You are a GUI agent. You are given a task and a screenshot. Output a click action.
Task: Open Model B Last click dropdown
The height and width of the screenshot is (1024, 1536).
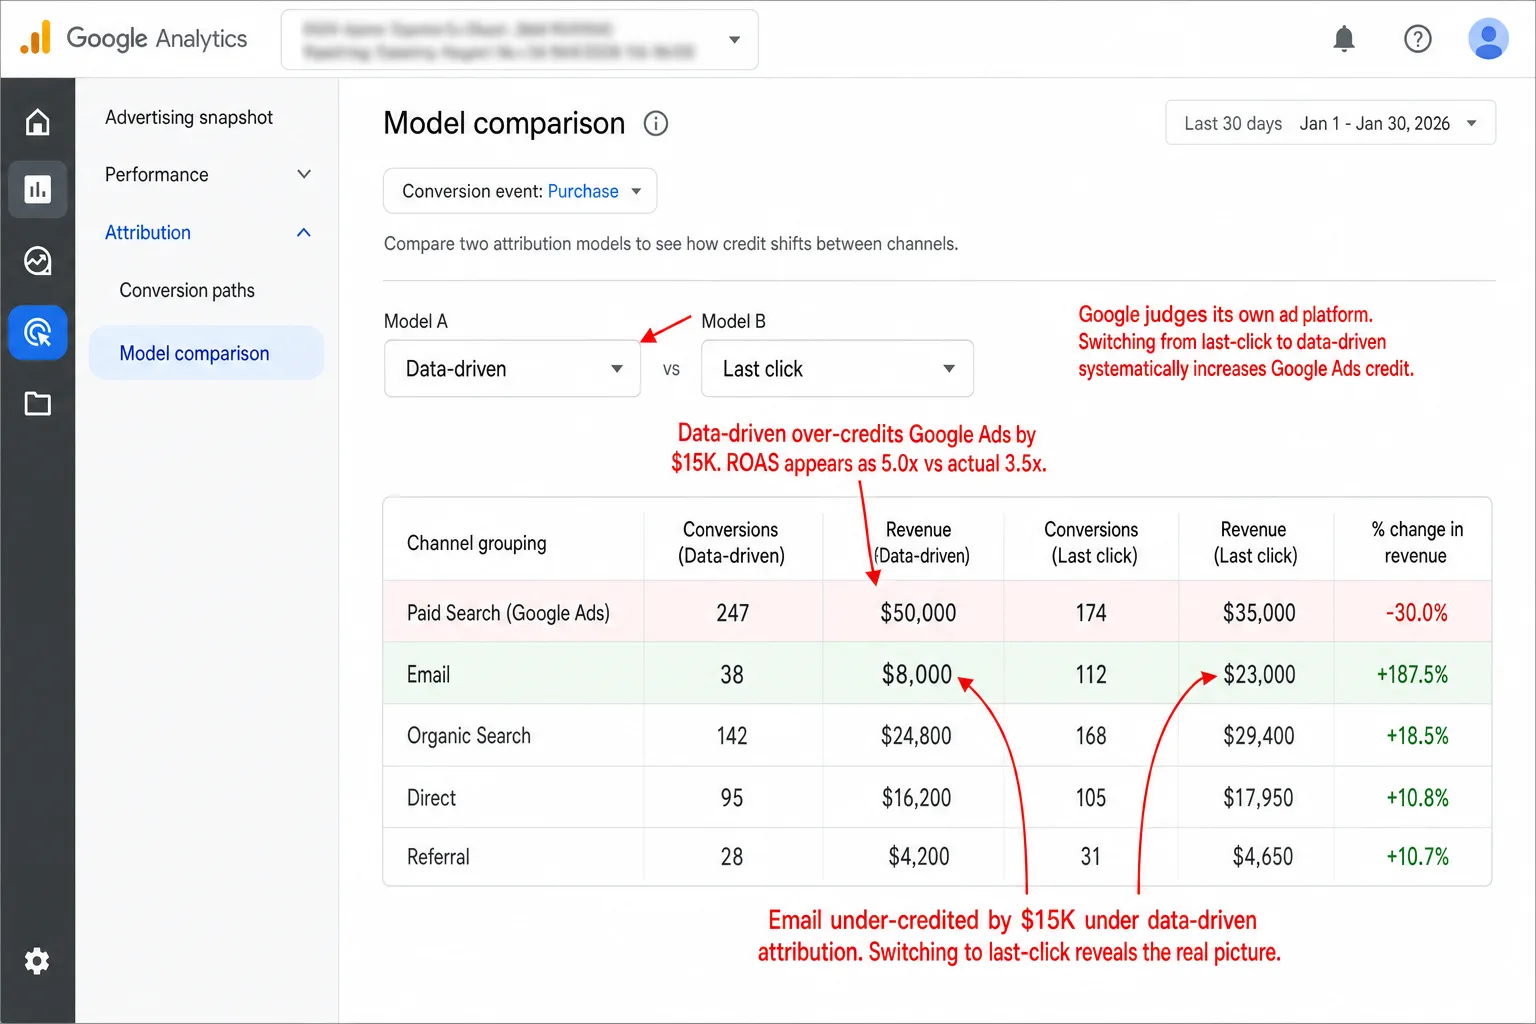click(837, 369)
